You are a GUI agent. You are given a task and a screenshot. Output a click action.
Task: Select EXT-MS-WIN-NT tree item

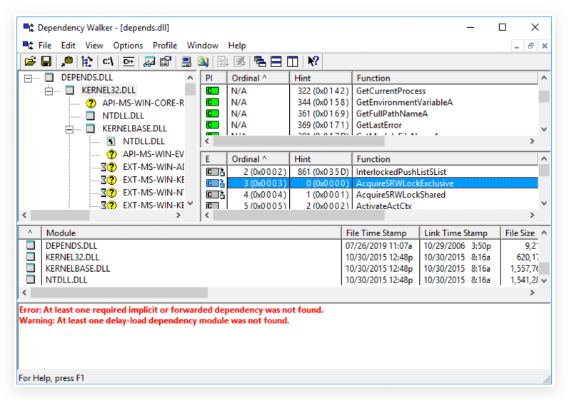(153, 193)
